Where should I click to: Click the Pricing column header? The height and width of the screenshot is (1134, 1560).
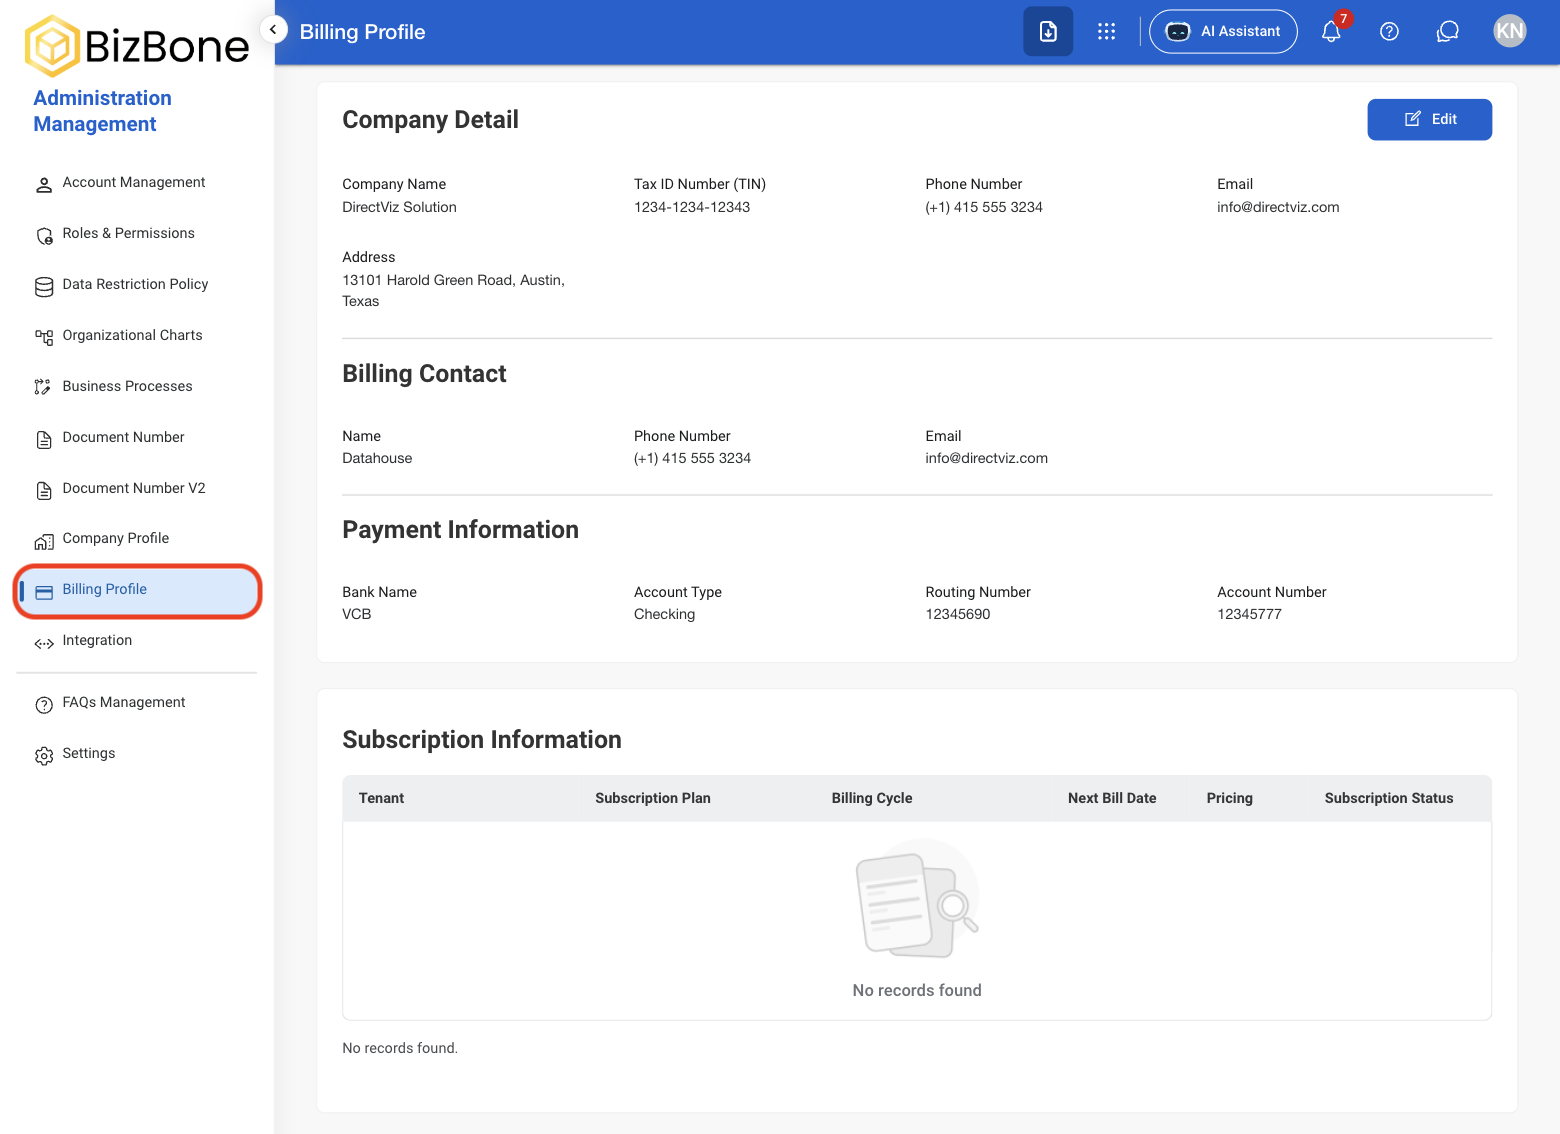1229,798
